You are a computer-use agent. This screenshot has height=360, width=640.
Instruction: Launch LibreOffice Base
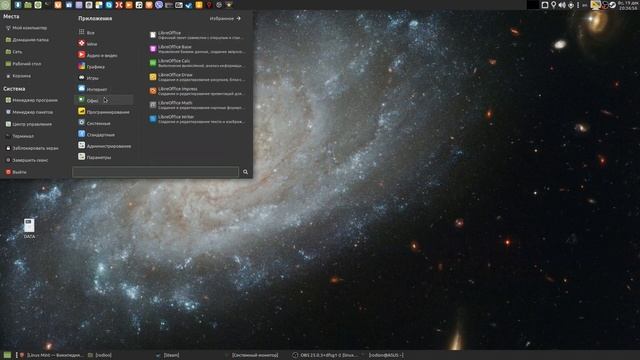tap(198, 49)
